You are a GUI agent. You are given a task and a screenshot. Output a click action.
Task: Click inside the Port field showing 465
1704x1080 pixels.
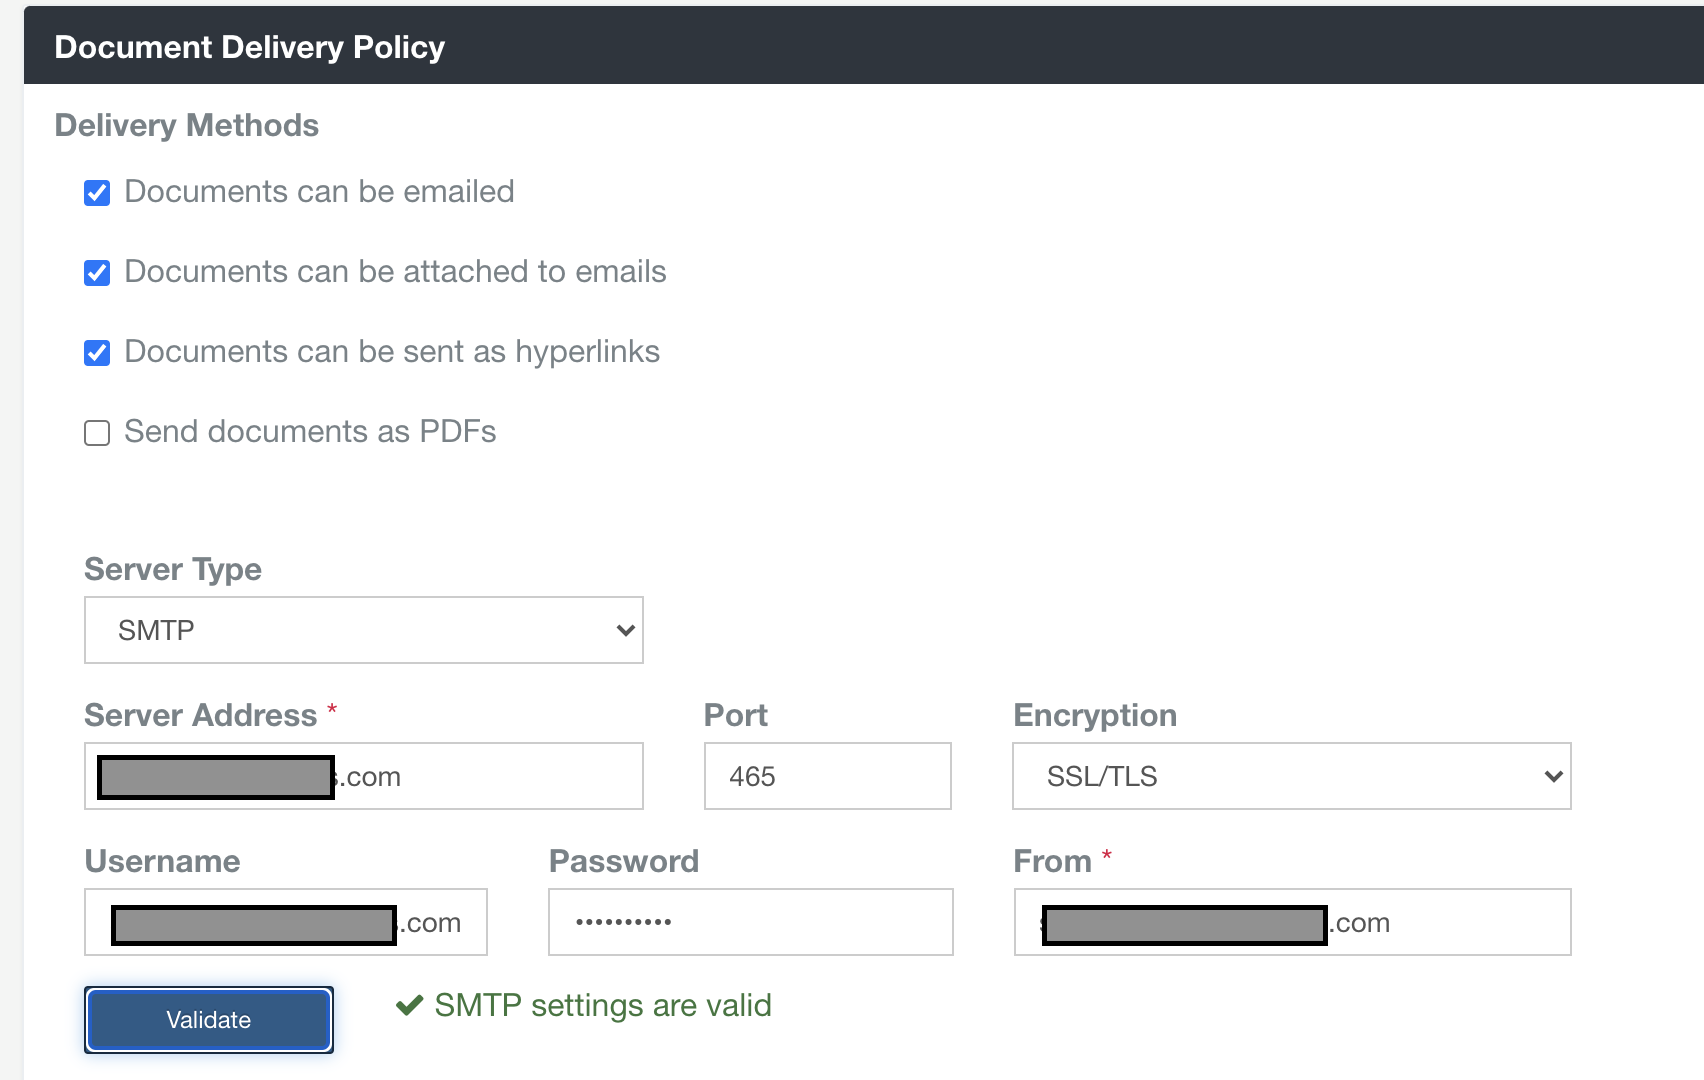tap(826, 776)
